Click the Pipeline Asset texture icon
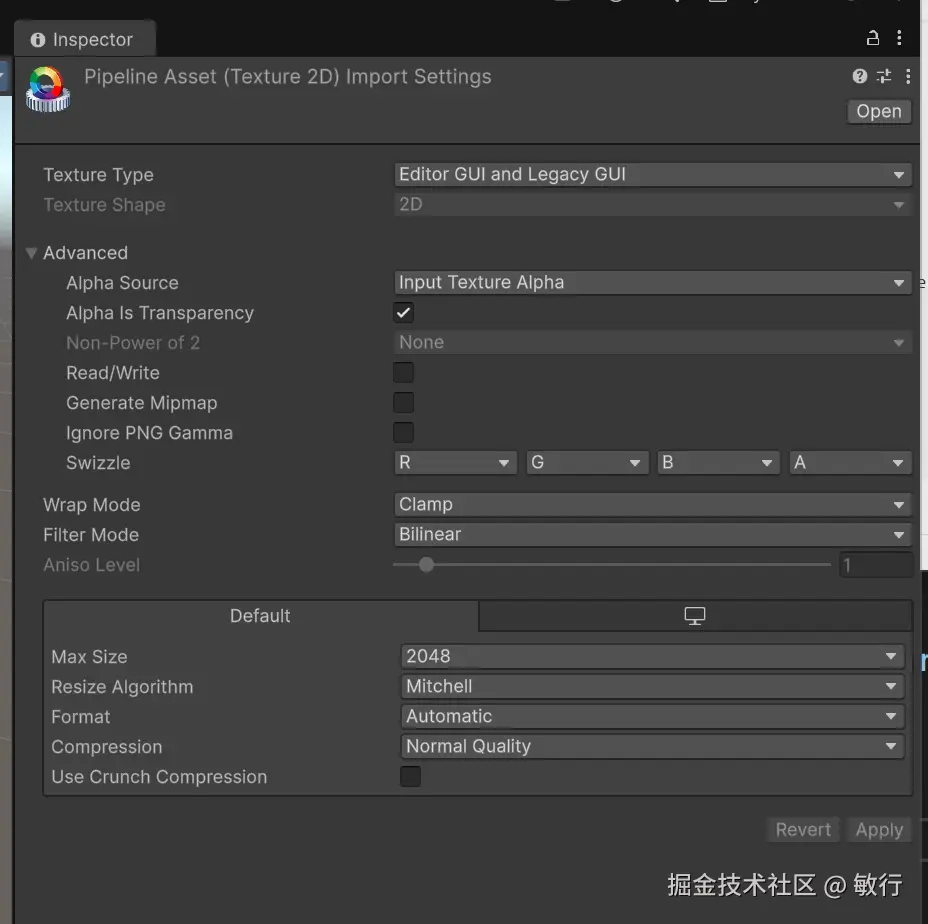This screenshot has width=928, height=924. [x=47, y=89]
